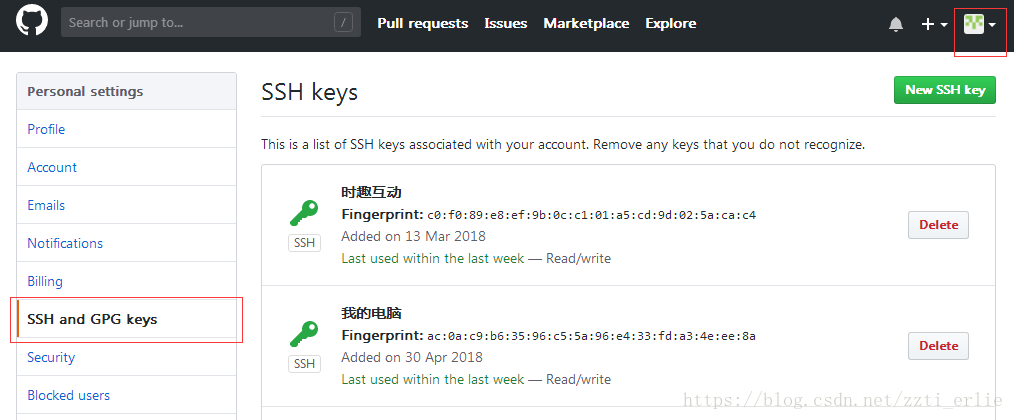Screen dimensions: 1014x420
Task: Open the user avatar menu
Action: point(979,24)
